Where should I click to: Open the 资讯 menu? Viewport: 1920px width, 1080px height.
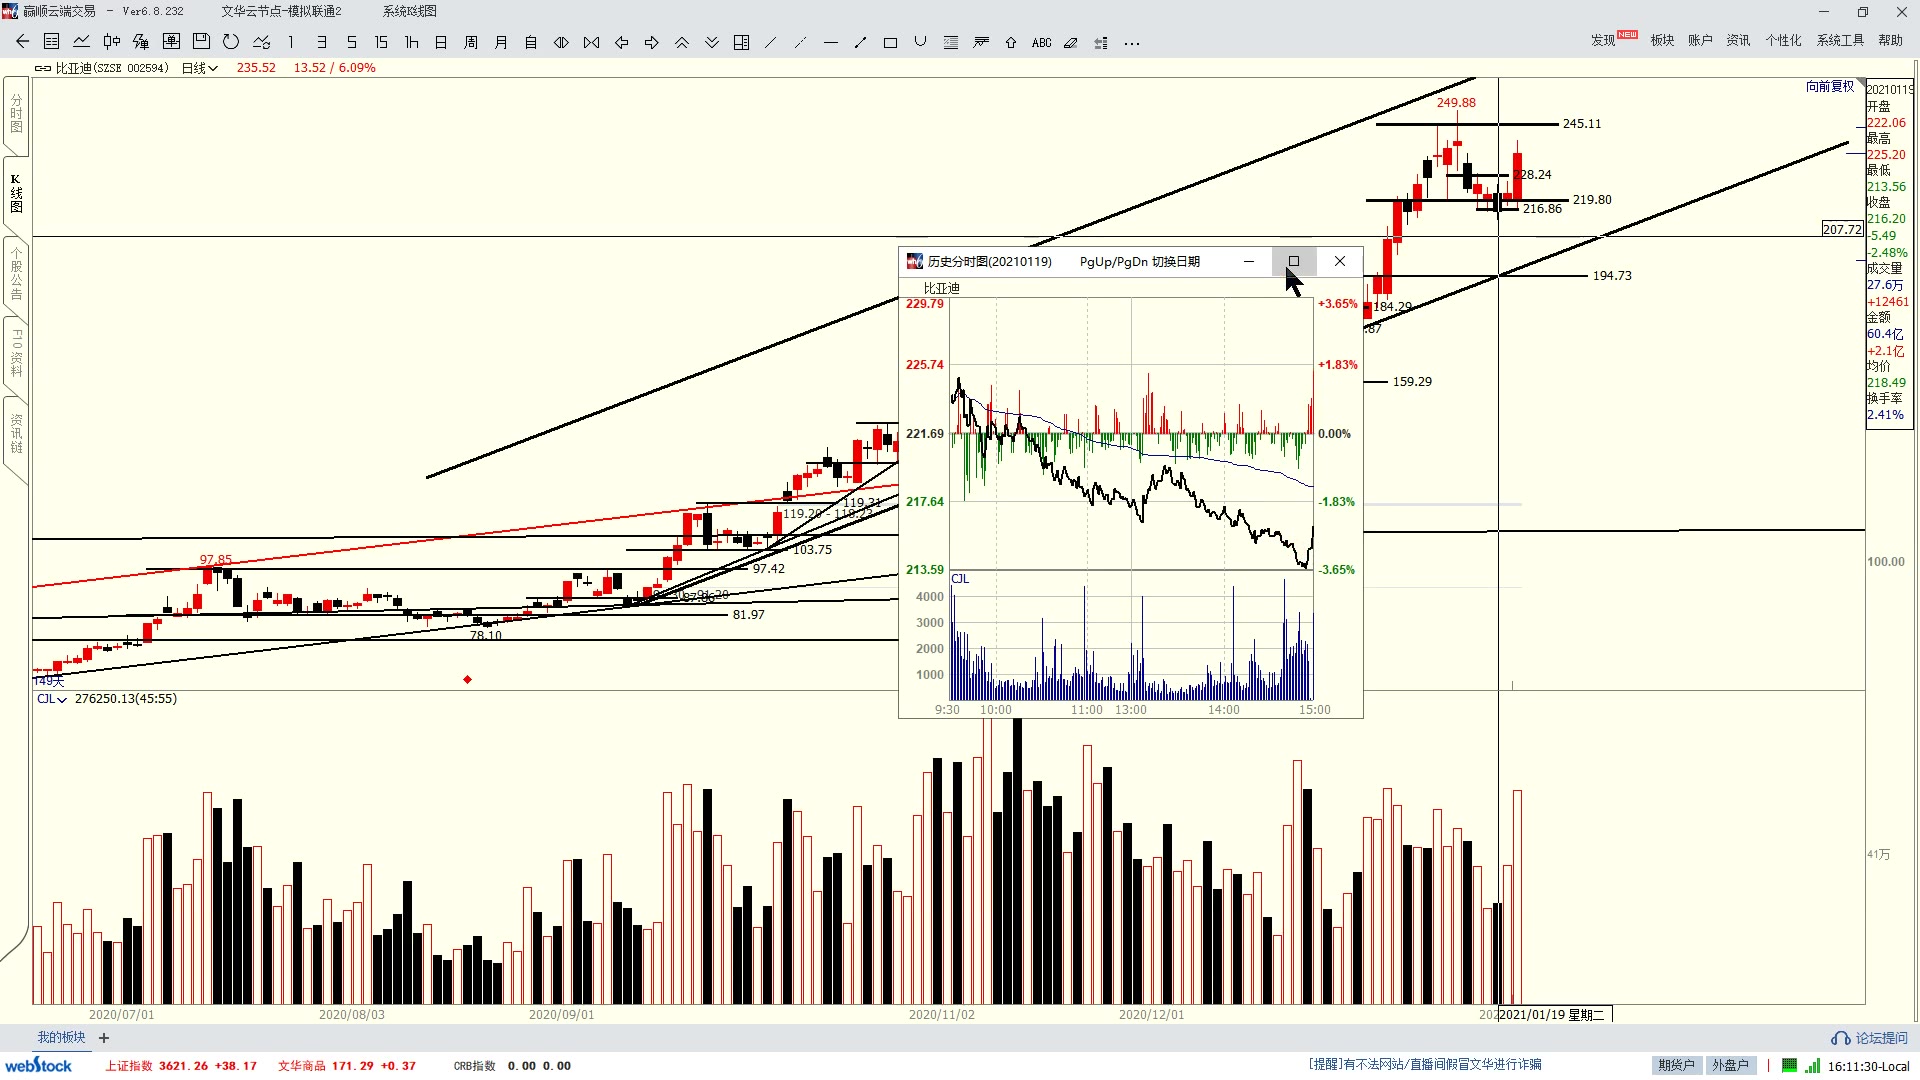click(1738, 40)
